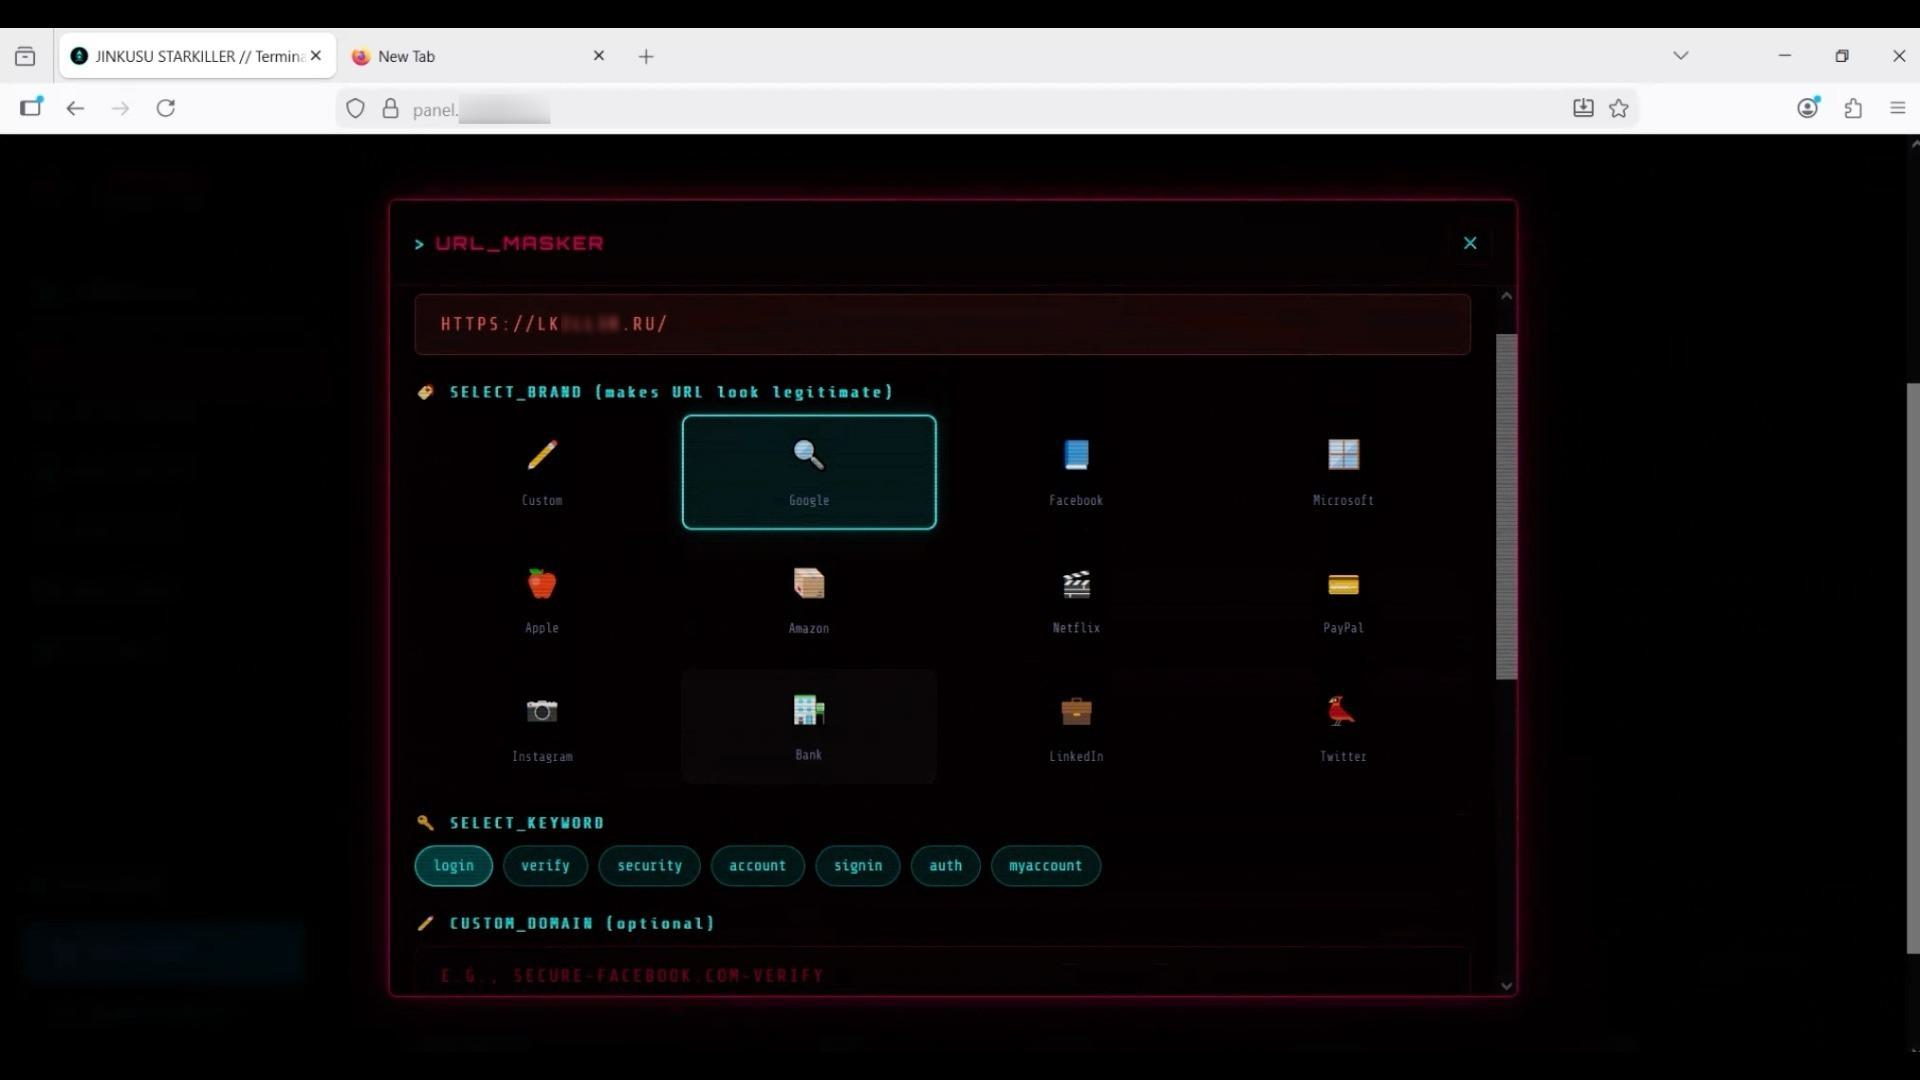Click the SELECT_BRAND heading text

[671, 392]
